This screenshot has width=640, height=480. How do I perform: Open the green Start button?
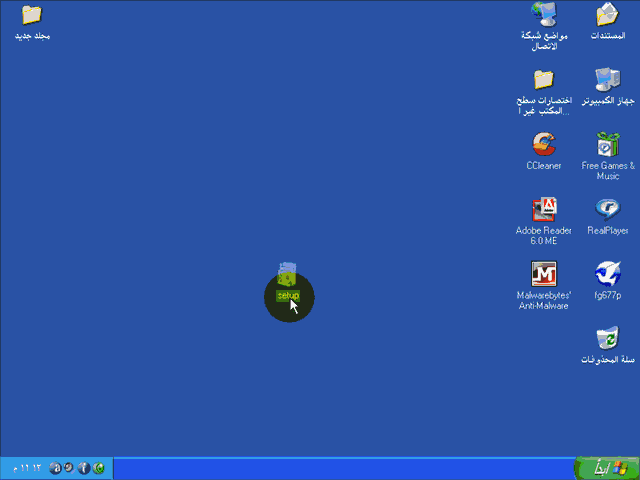point(606,468)
